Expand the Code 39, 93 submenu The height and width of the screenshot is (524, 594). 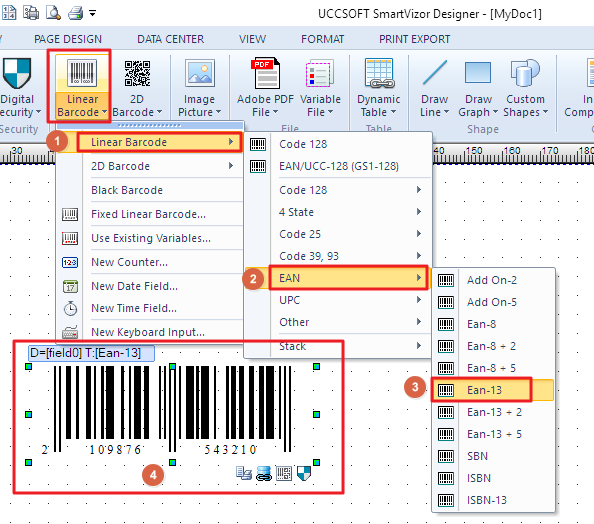tap(338, 256)
